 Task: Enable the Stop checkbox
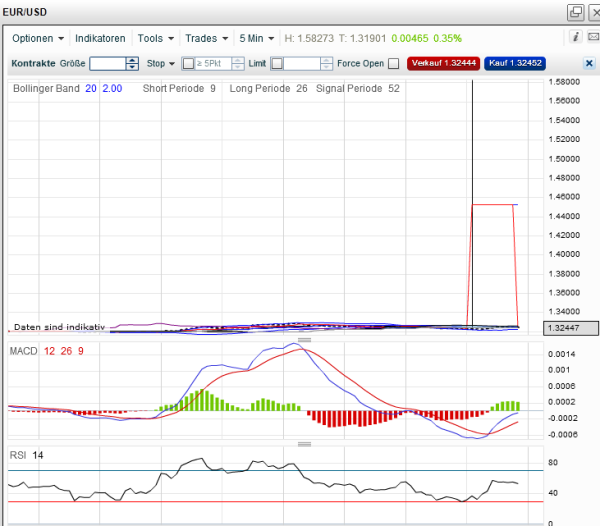click(x=188, y=64)
